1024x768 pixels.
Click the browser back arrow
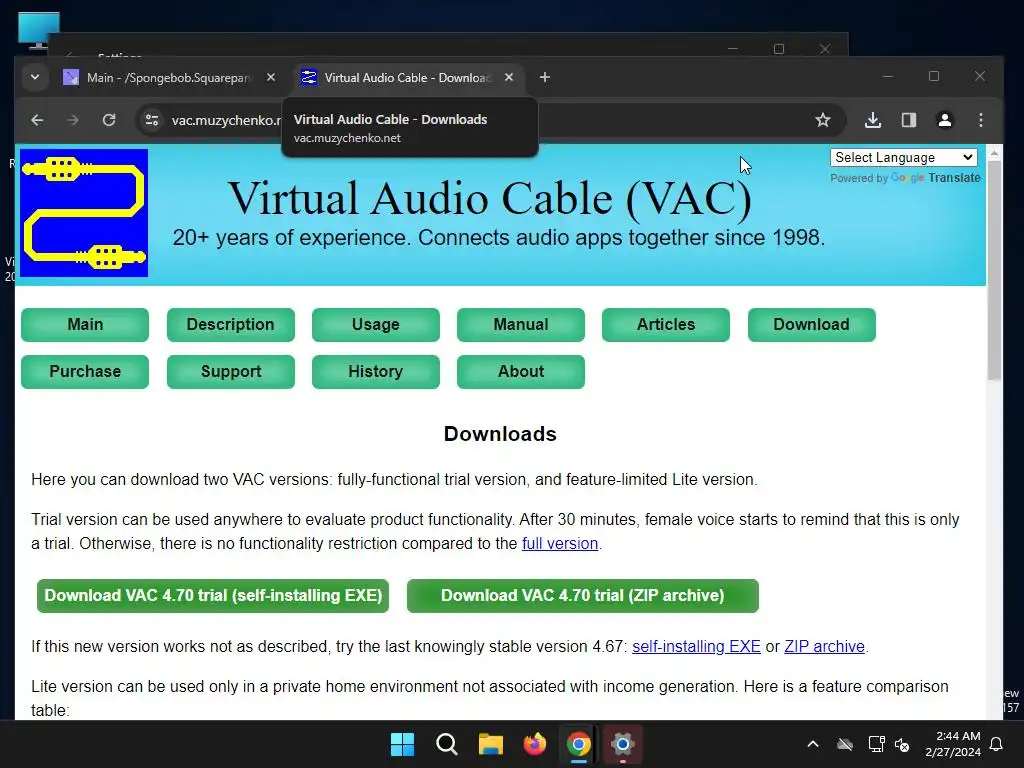coord(37,120)
